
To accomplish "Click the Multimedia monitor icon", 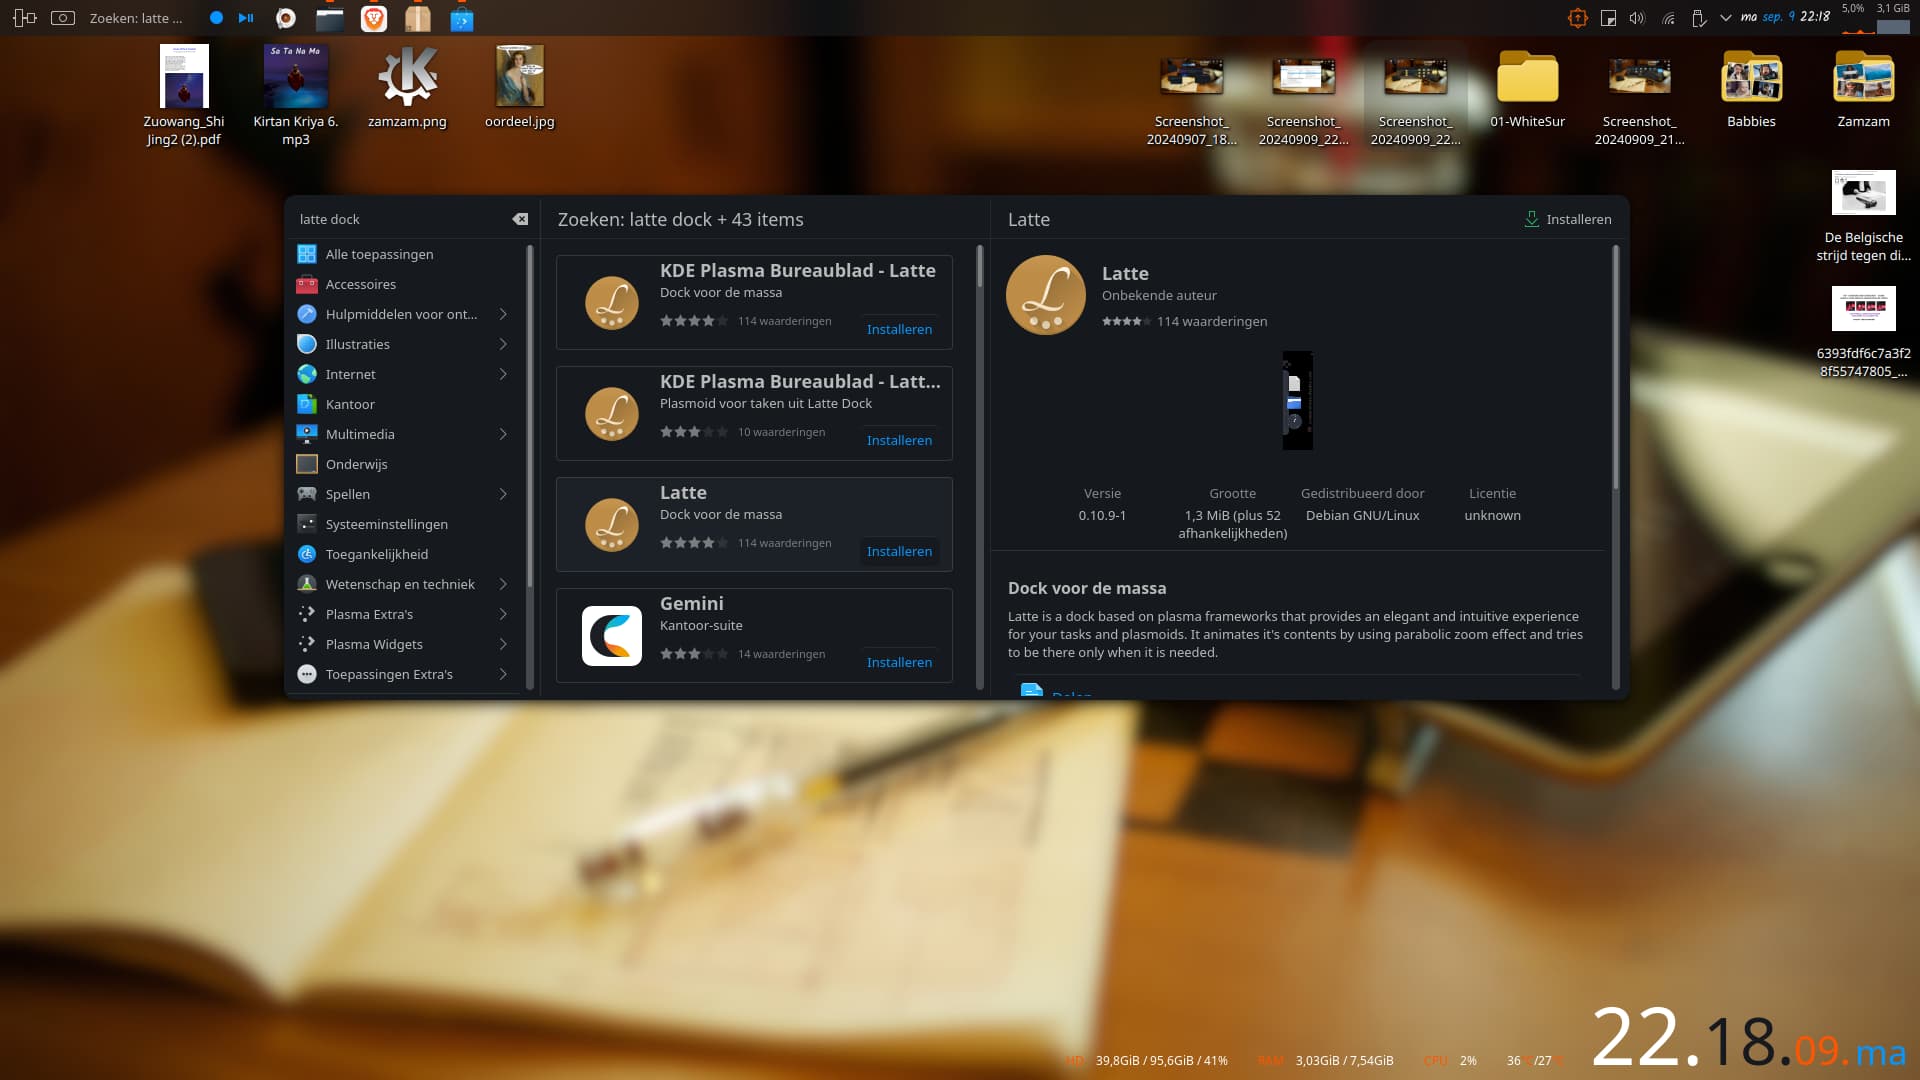I will pyautogui.click(x=307, y=434).
